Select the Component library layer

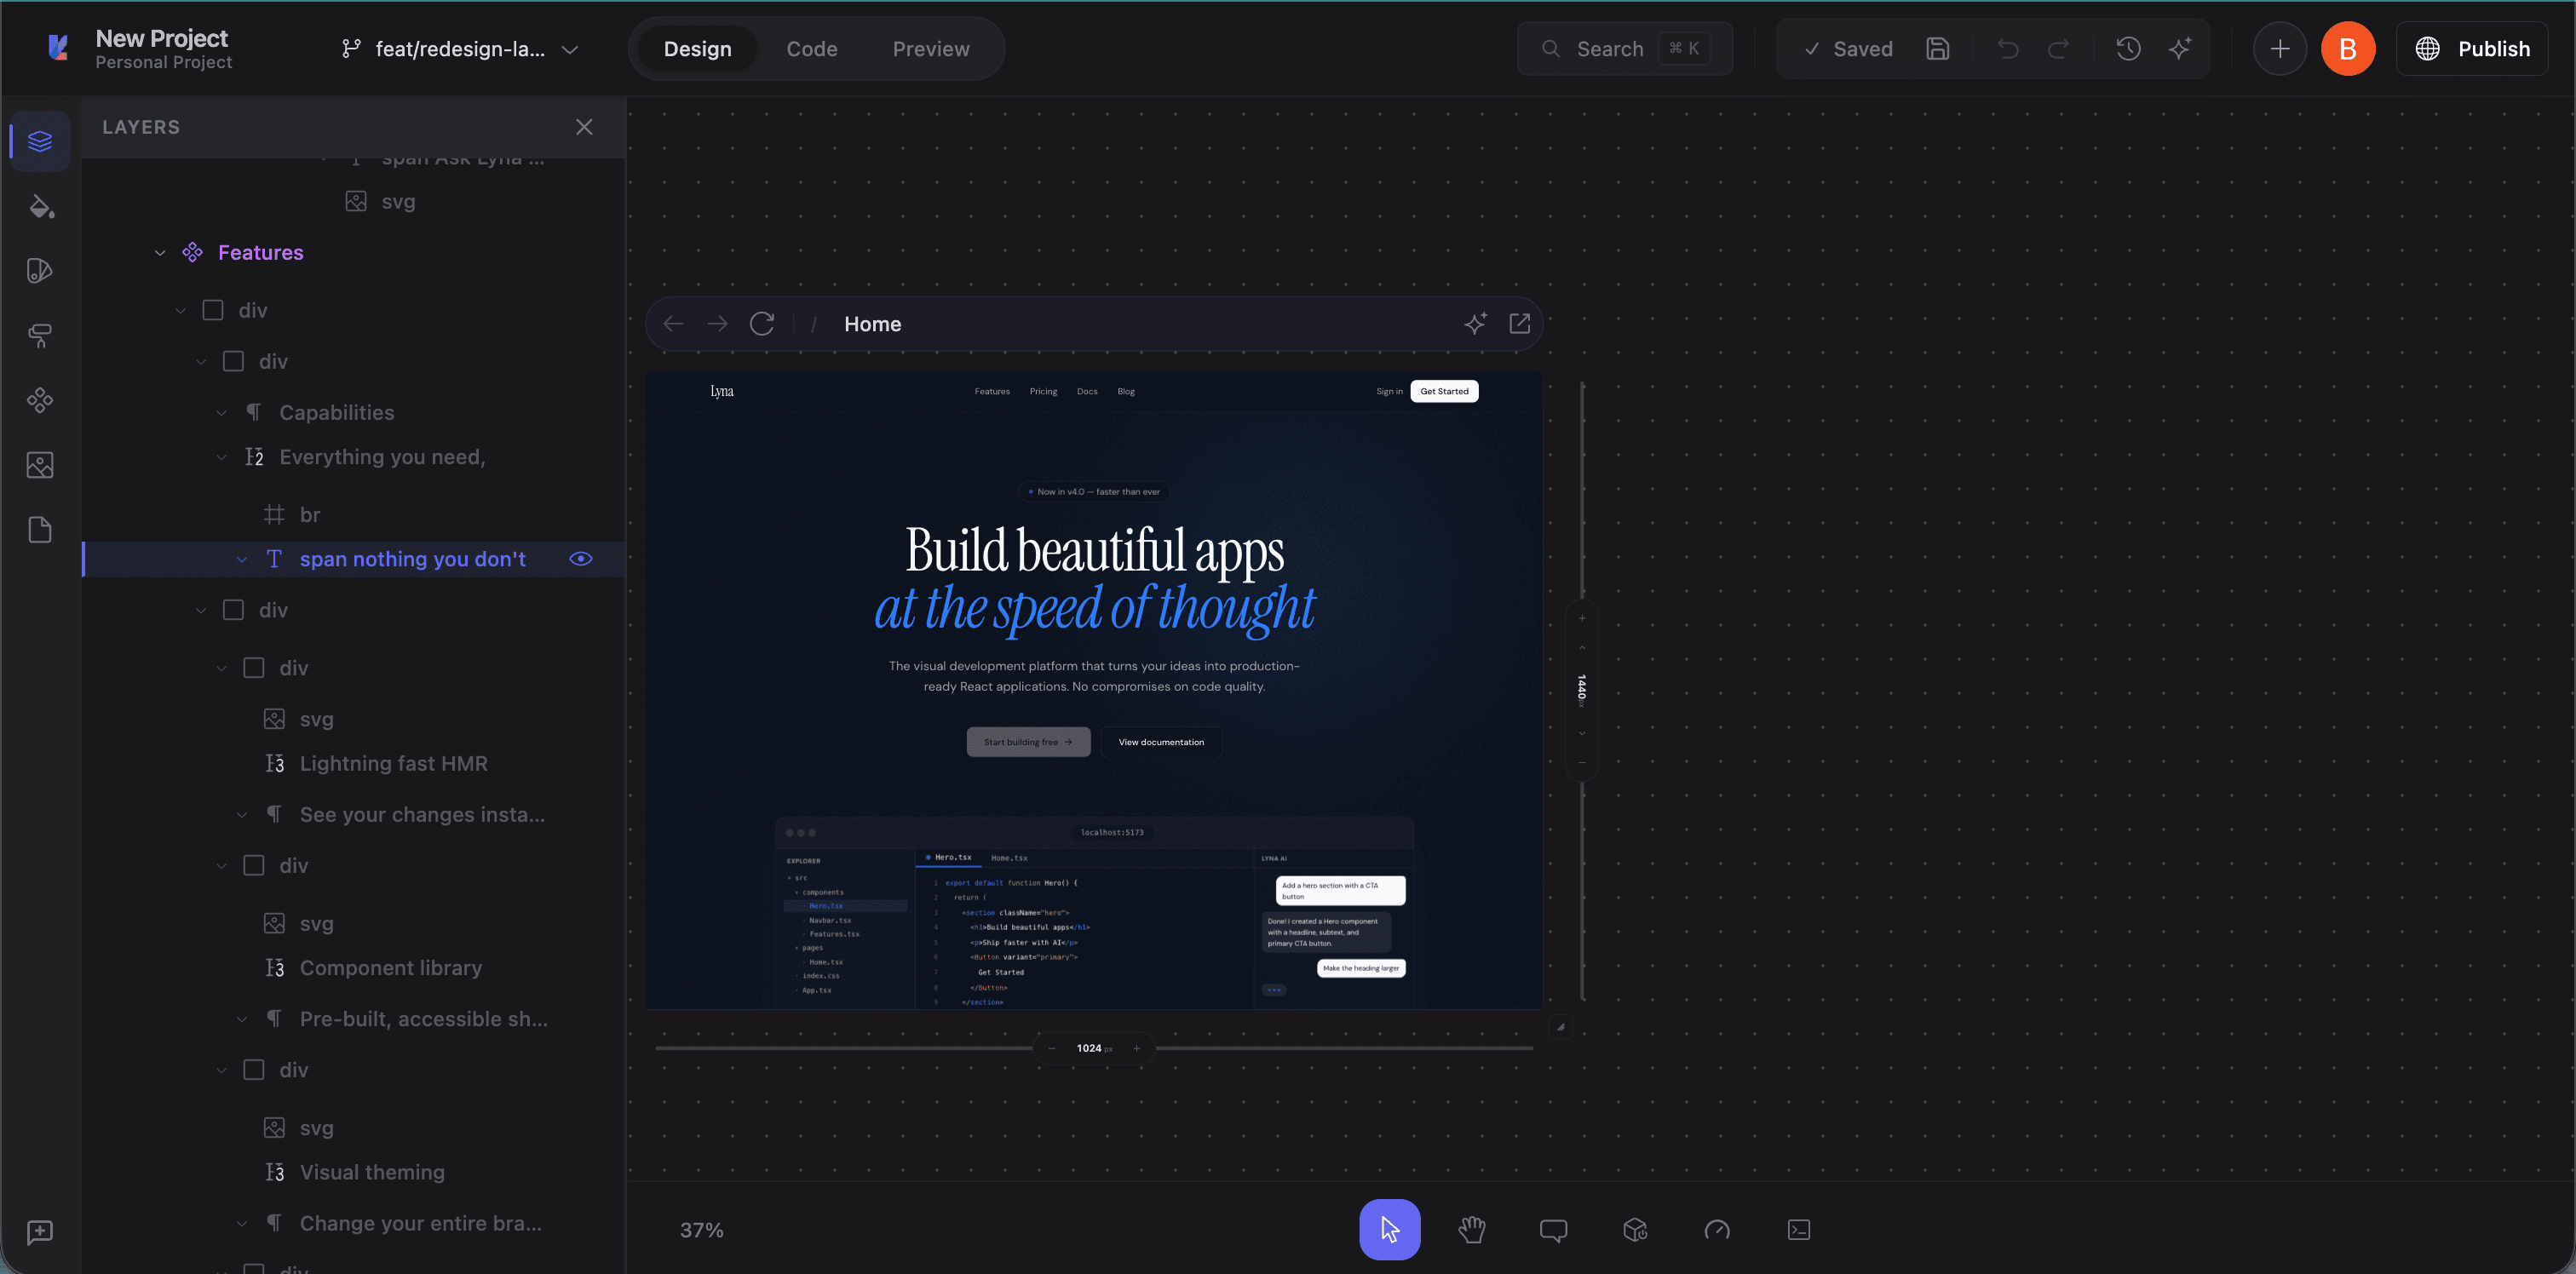coord(355,968)
